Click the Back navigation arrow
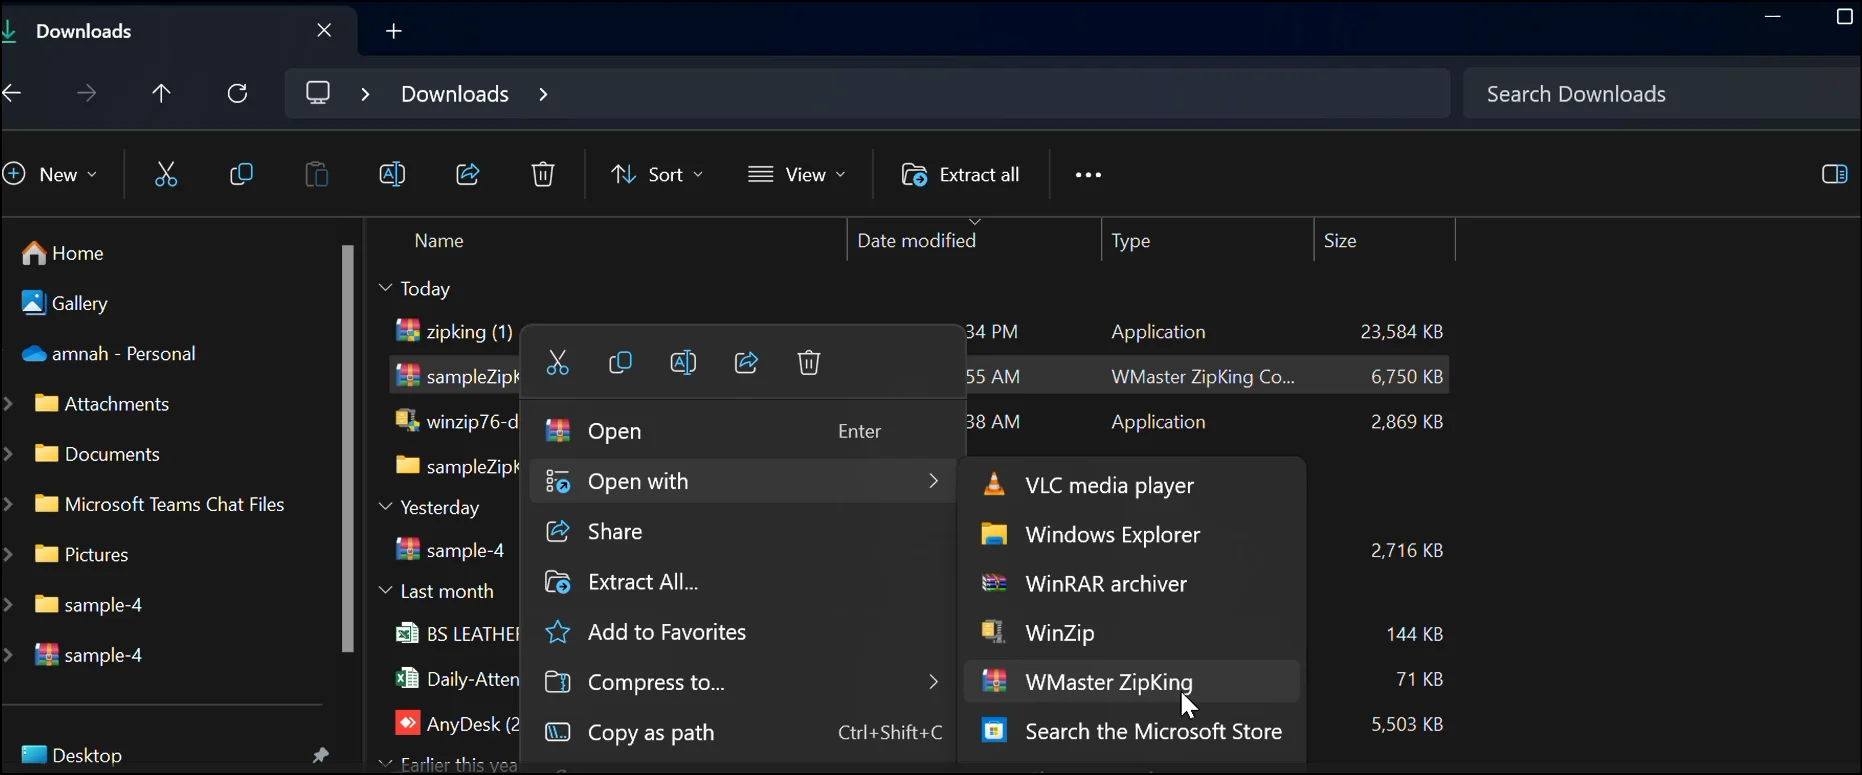Viewport: 1862px width, 775px height. point(12,94)
